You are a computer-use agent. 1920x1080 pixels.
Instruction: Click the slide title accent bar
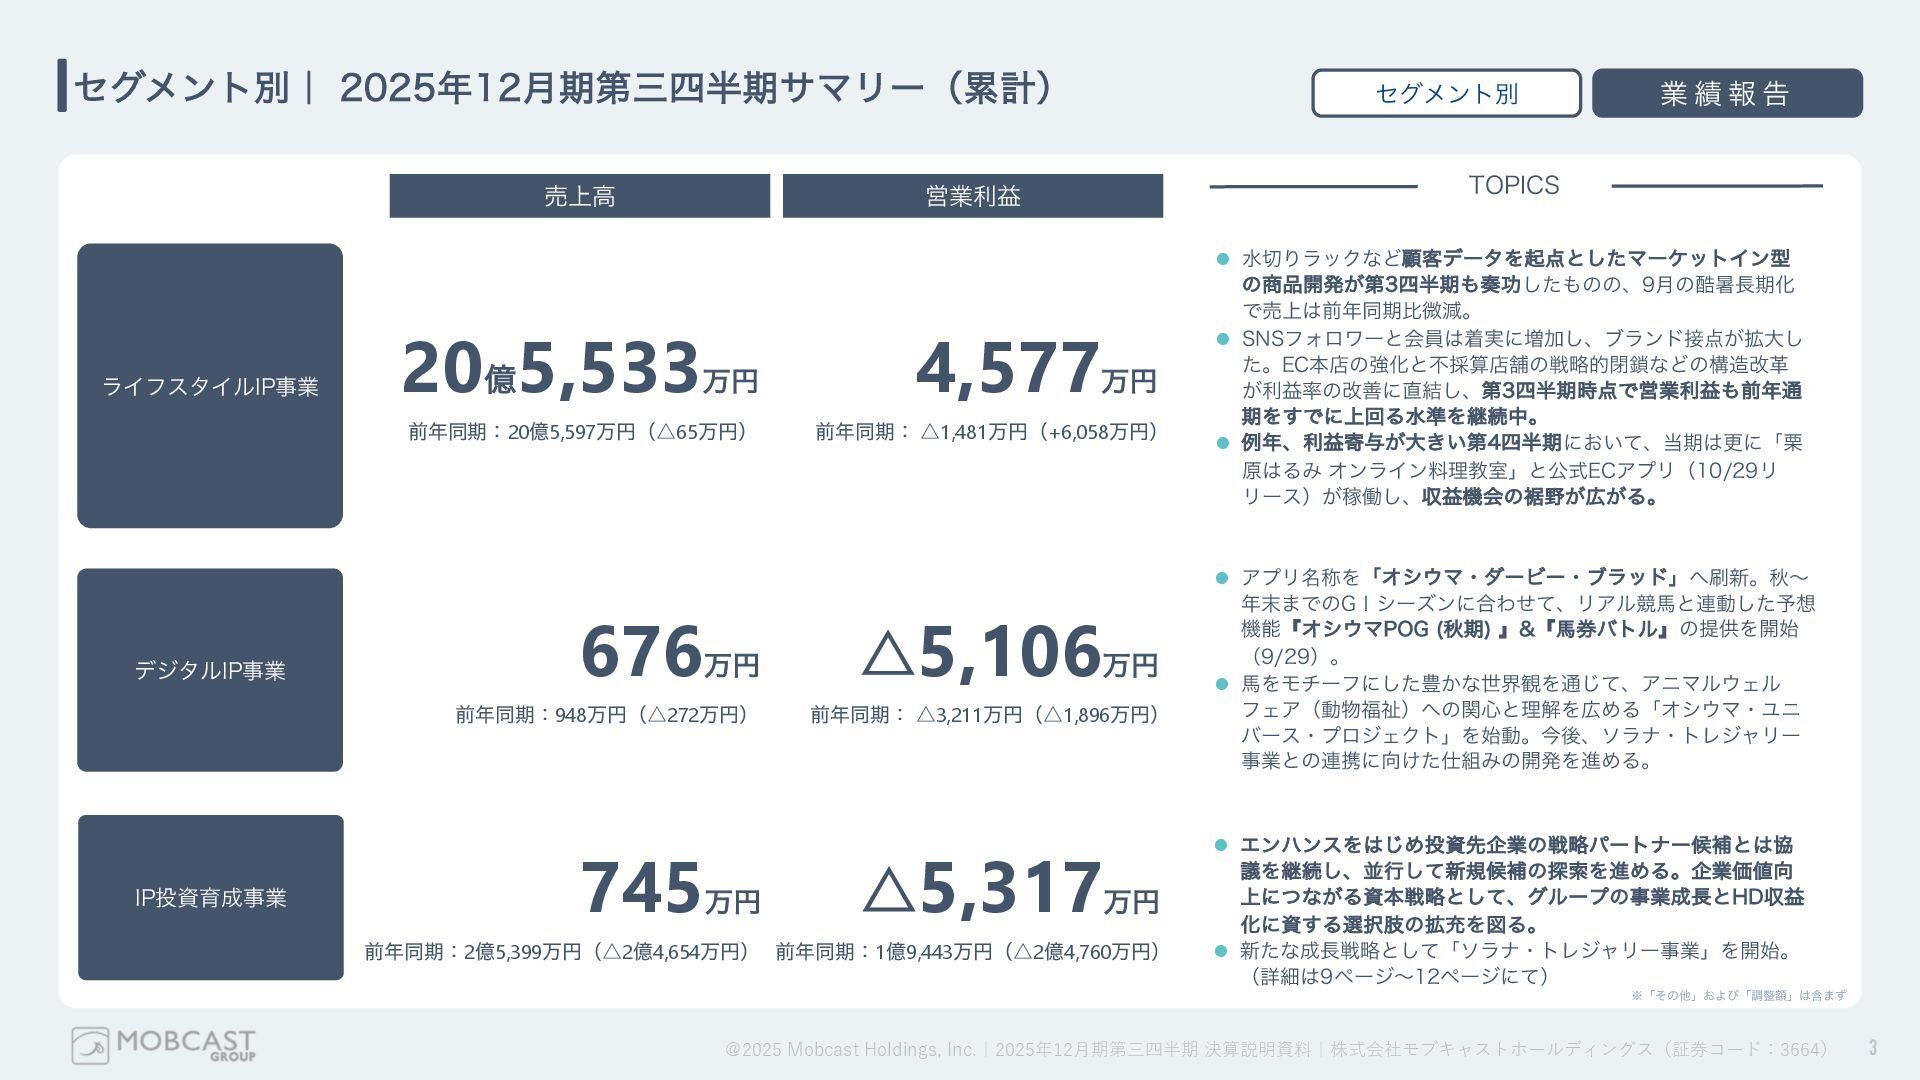62,86
